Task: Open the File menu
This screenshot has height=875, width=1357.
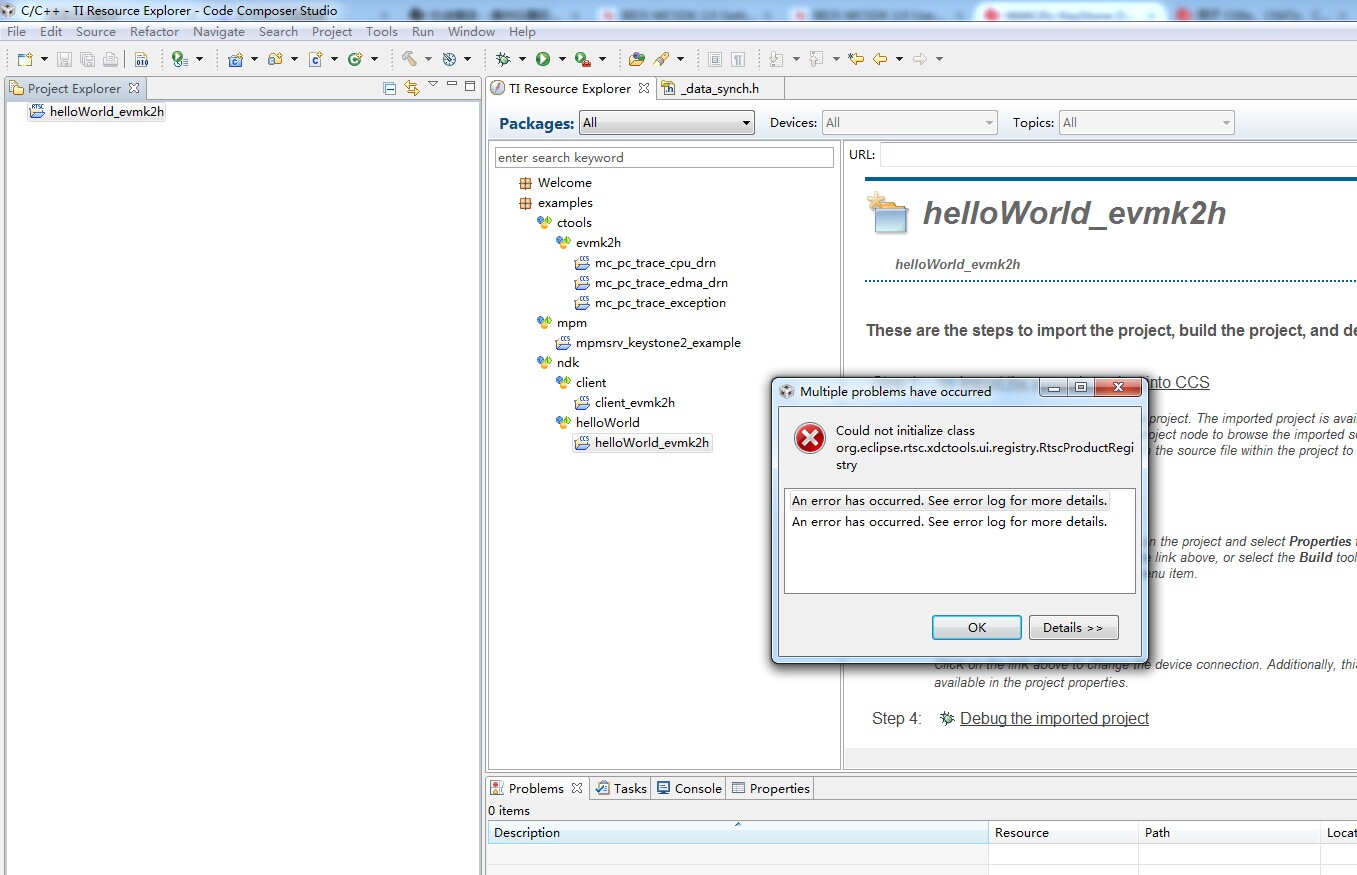Action: pyautogui.click(x=16, y=32)
